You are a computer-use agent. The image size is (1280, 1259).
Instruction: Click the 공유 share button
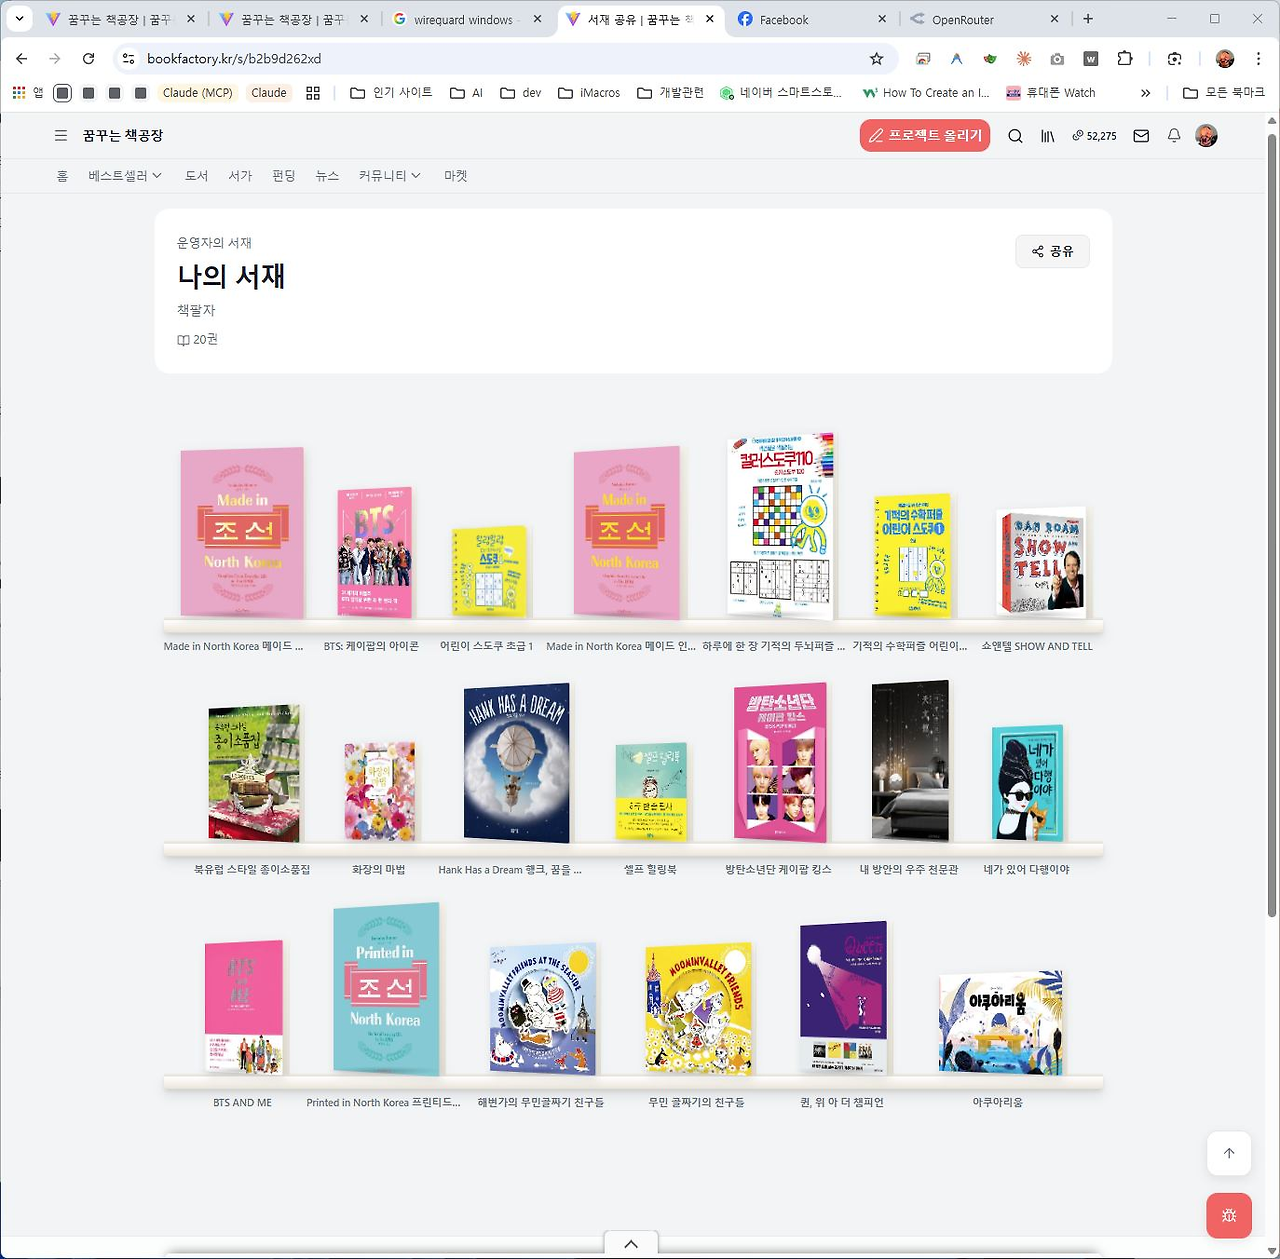point(1052,251)
